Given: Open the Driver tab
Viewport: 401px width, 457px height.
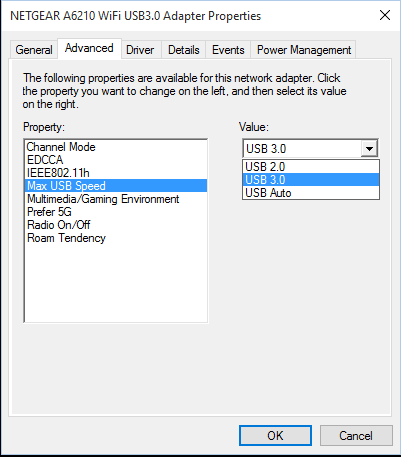Looking at the screenshot, I should [140, 50].
